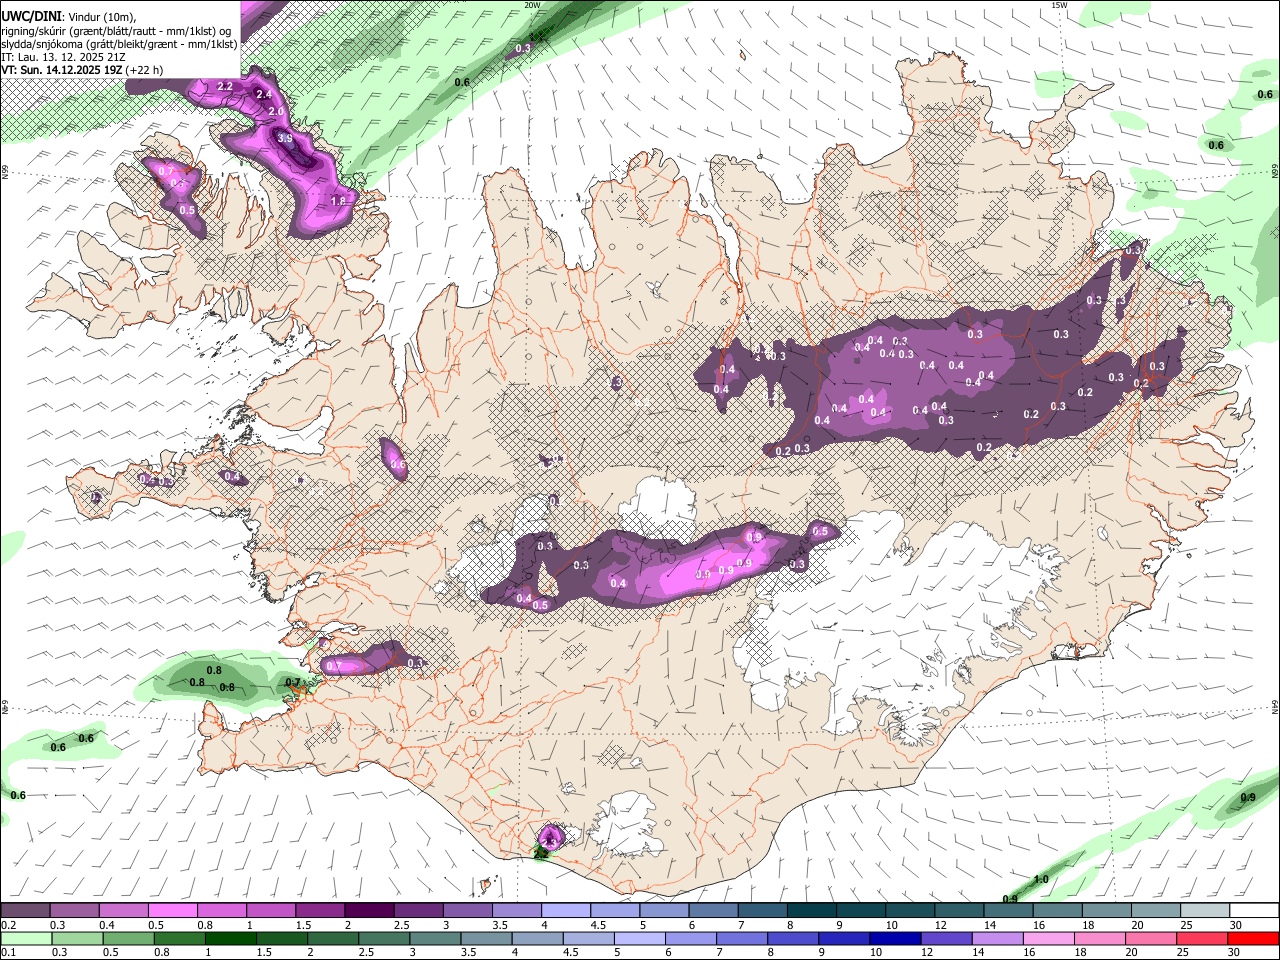The height and width of the screenshot is (960, 1280).
Task: Click the "Vindur (10m)" text in the header
Action: tap(103, 17)
